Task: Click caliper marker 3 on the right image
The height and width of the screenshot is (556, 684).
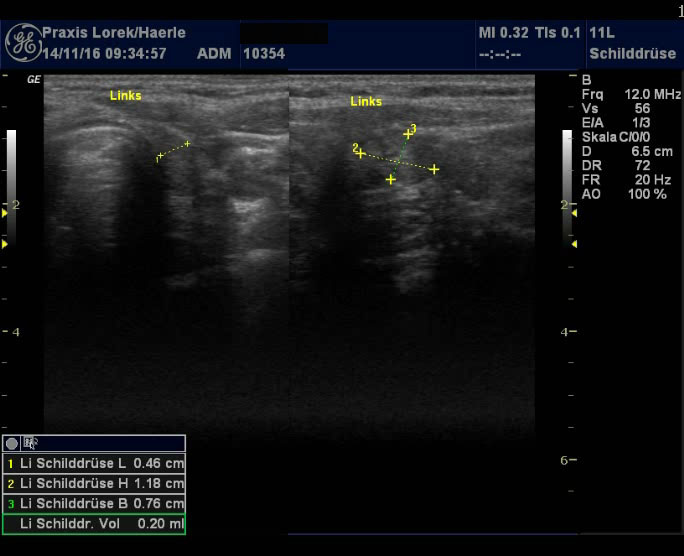Action: 408,133
